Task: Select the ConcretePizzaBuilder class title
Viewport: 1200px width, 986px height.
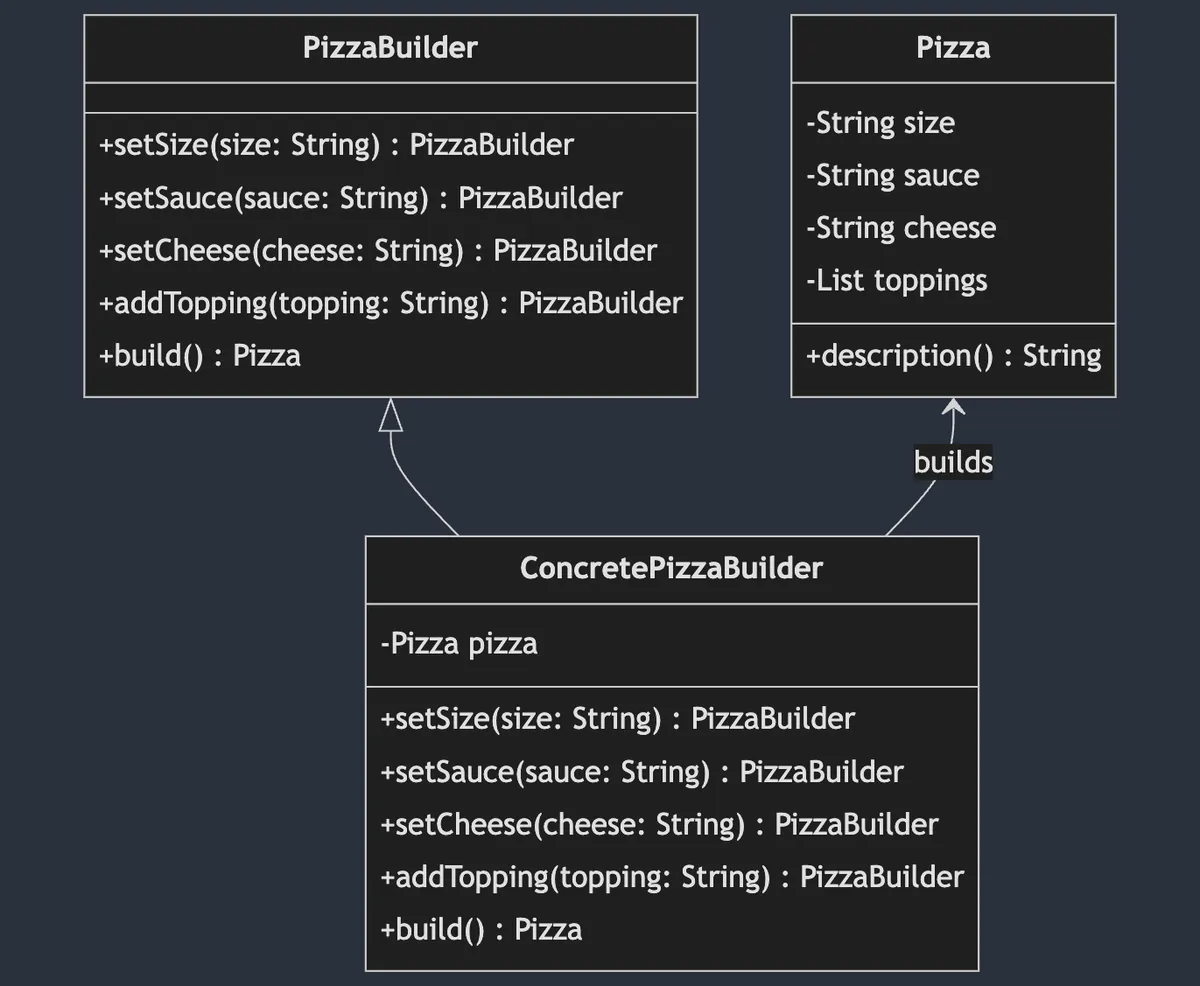Action: tap(671, 569)
